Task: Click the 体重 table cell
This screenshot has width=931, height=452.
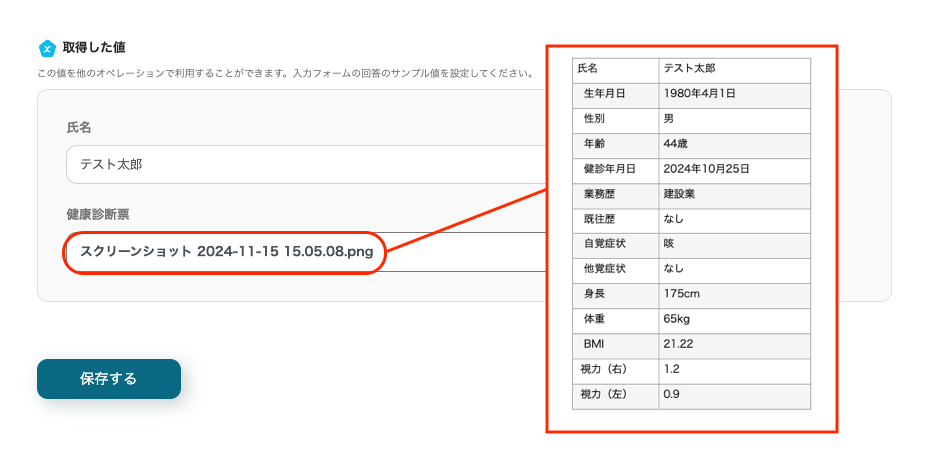Action: 616,321
